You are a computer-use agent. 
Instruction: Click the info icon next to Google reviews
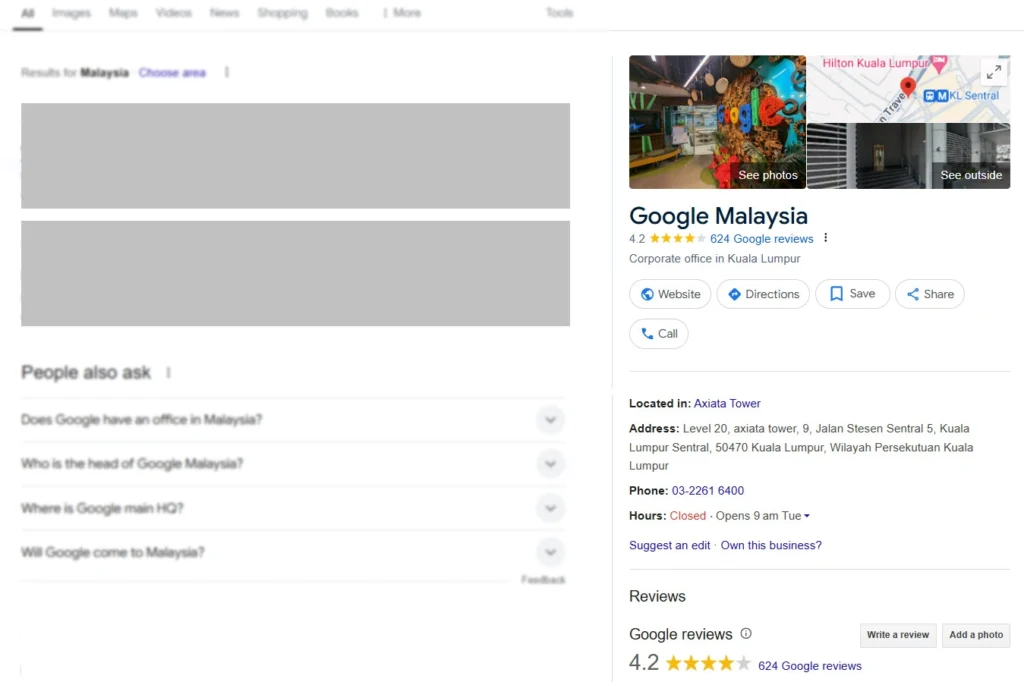pyautogui.click(x=746, y=634)
